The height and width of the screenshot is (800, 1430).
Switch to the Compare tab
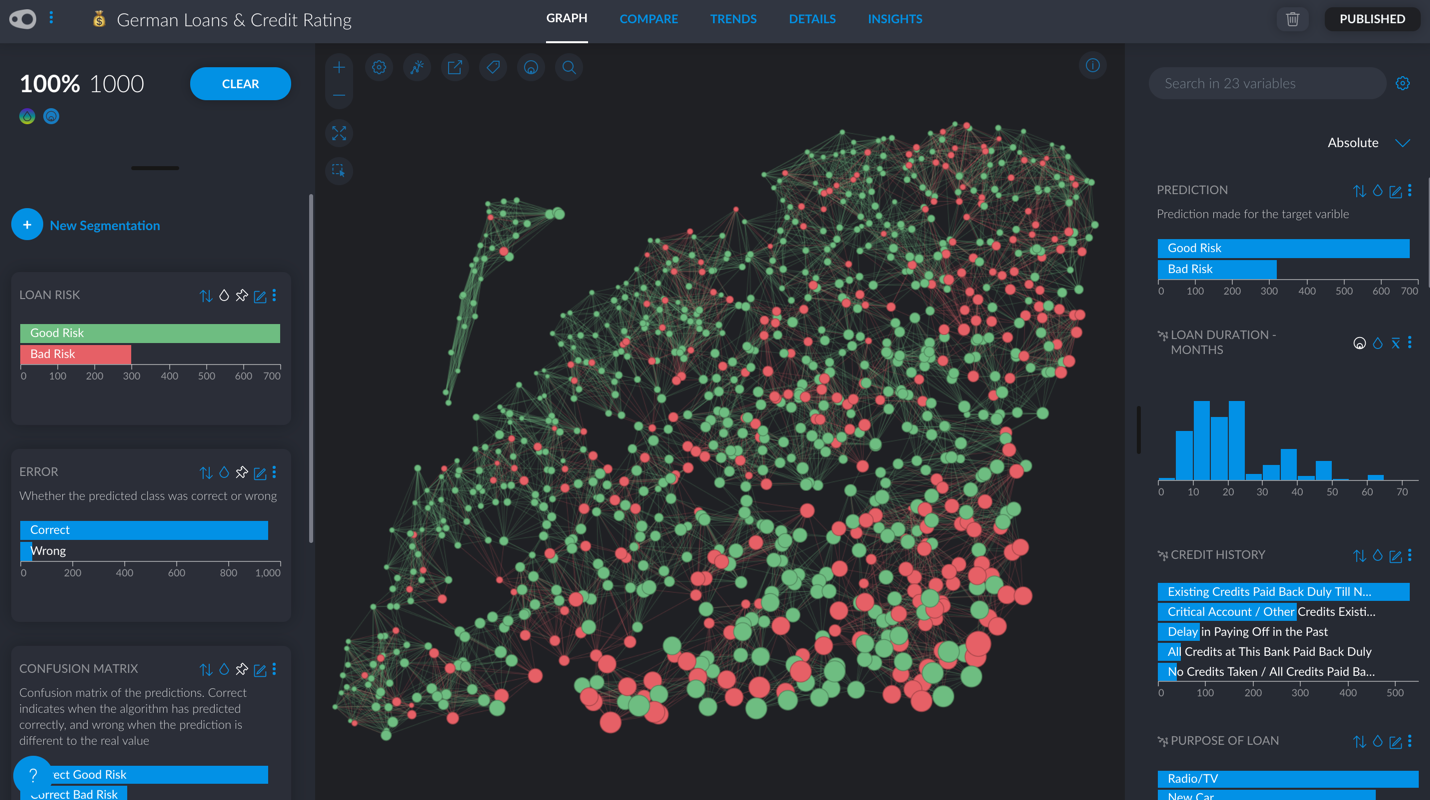pos(648,19)
